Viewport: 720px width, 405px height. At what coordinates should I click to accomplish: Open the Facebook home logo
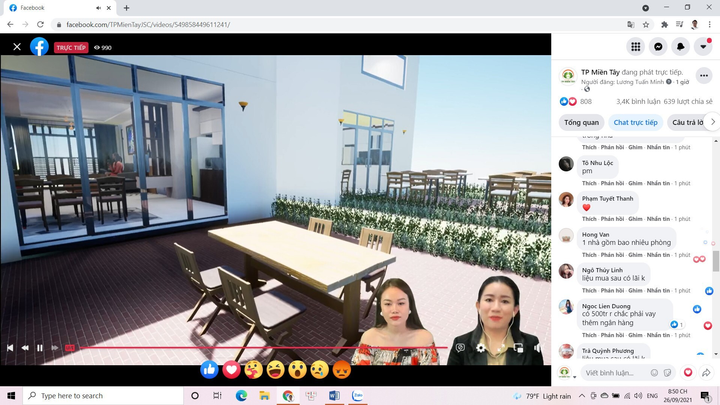point(39,47)
